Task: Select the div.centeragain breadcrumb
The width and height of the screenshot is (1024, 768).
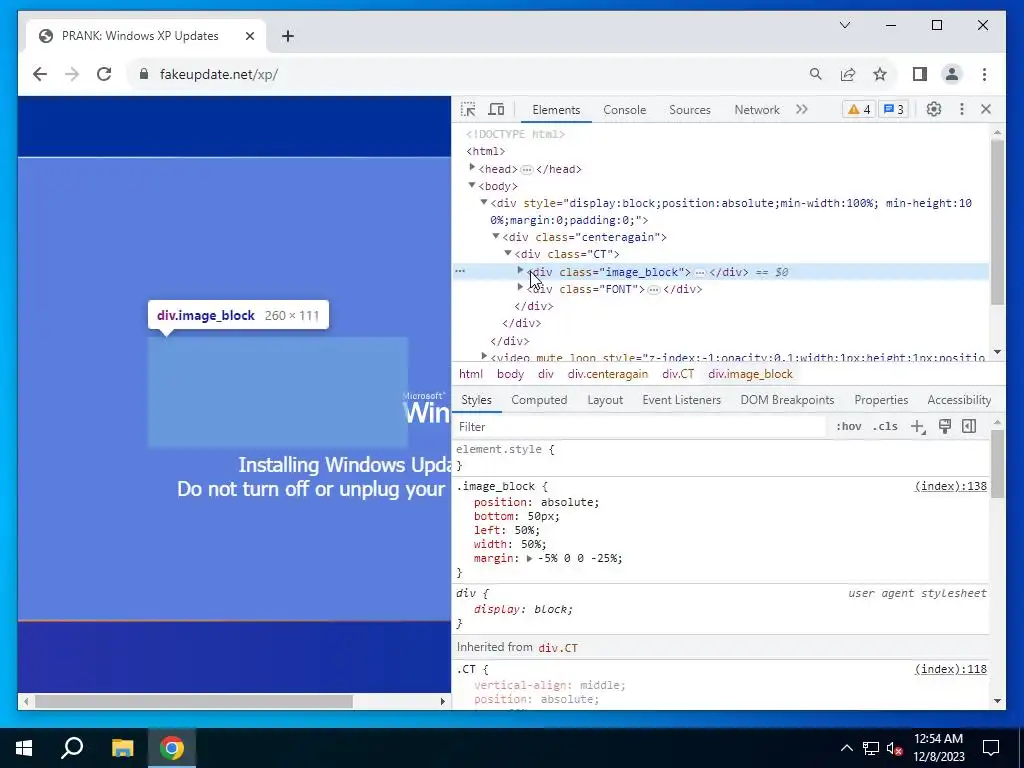Action: pyautogui.click(x=608, y=374)
